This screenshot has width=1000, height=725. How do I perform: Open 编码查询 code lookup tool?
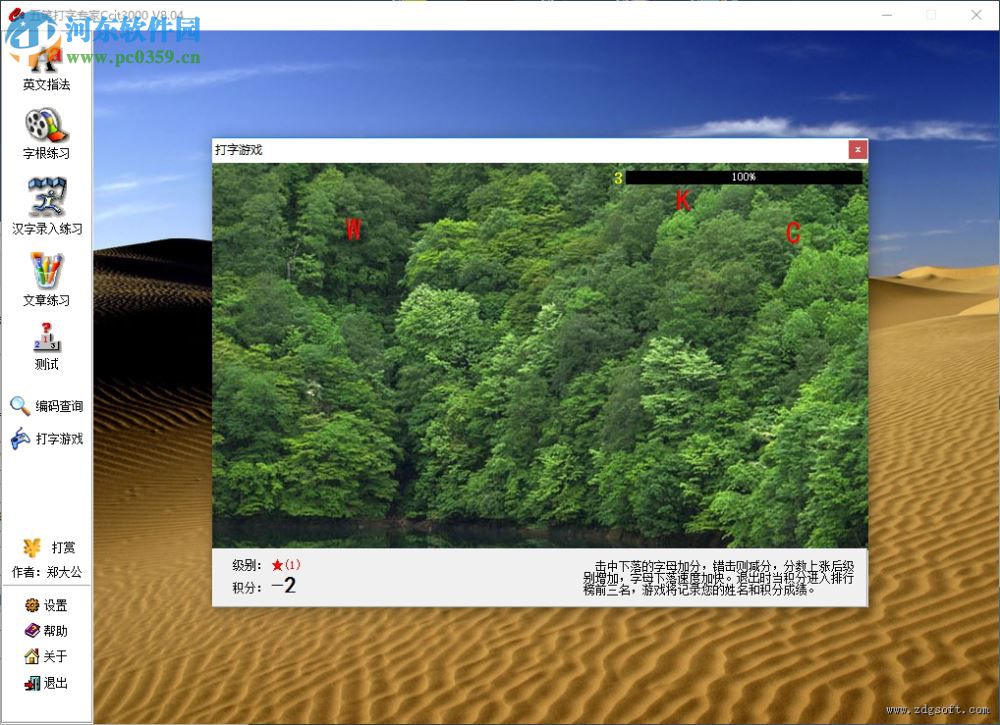pos(45,406)
